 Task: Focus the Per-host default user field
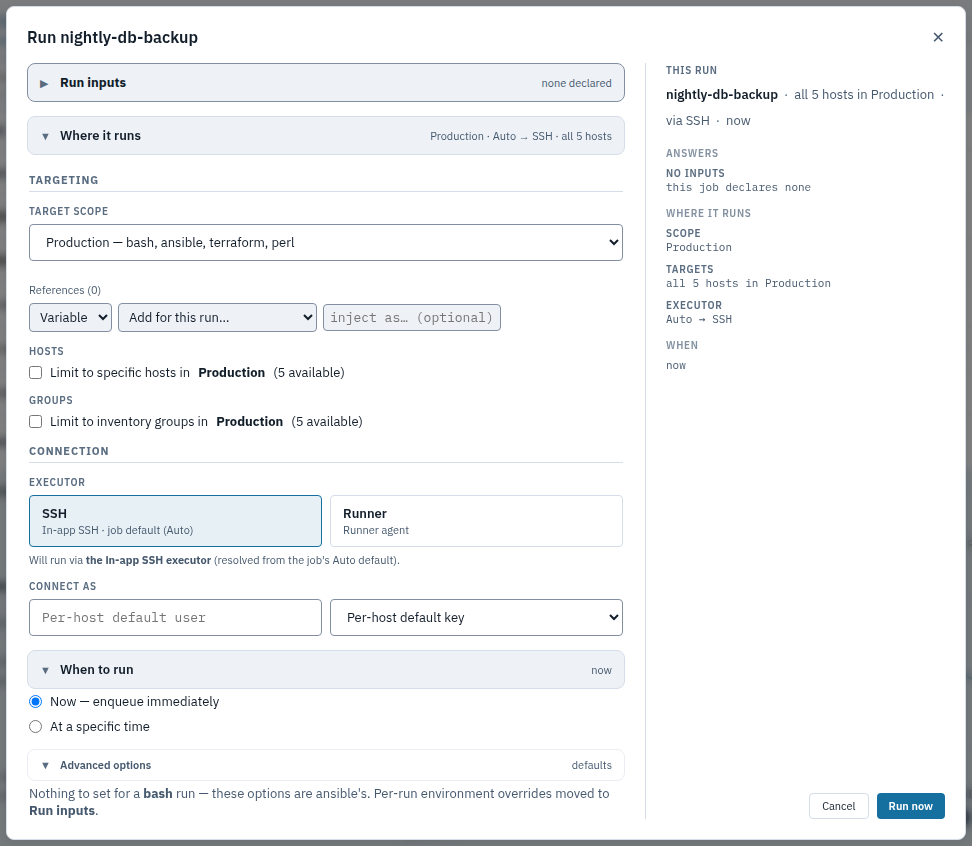click(x=175, y=617)
